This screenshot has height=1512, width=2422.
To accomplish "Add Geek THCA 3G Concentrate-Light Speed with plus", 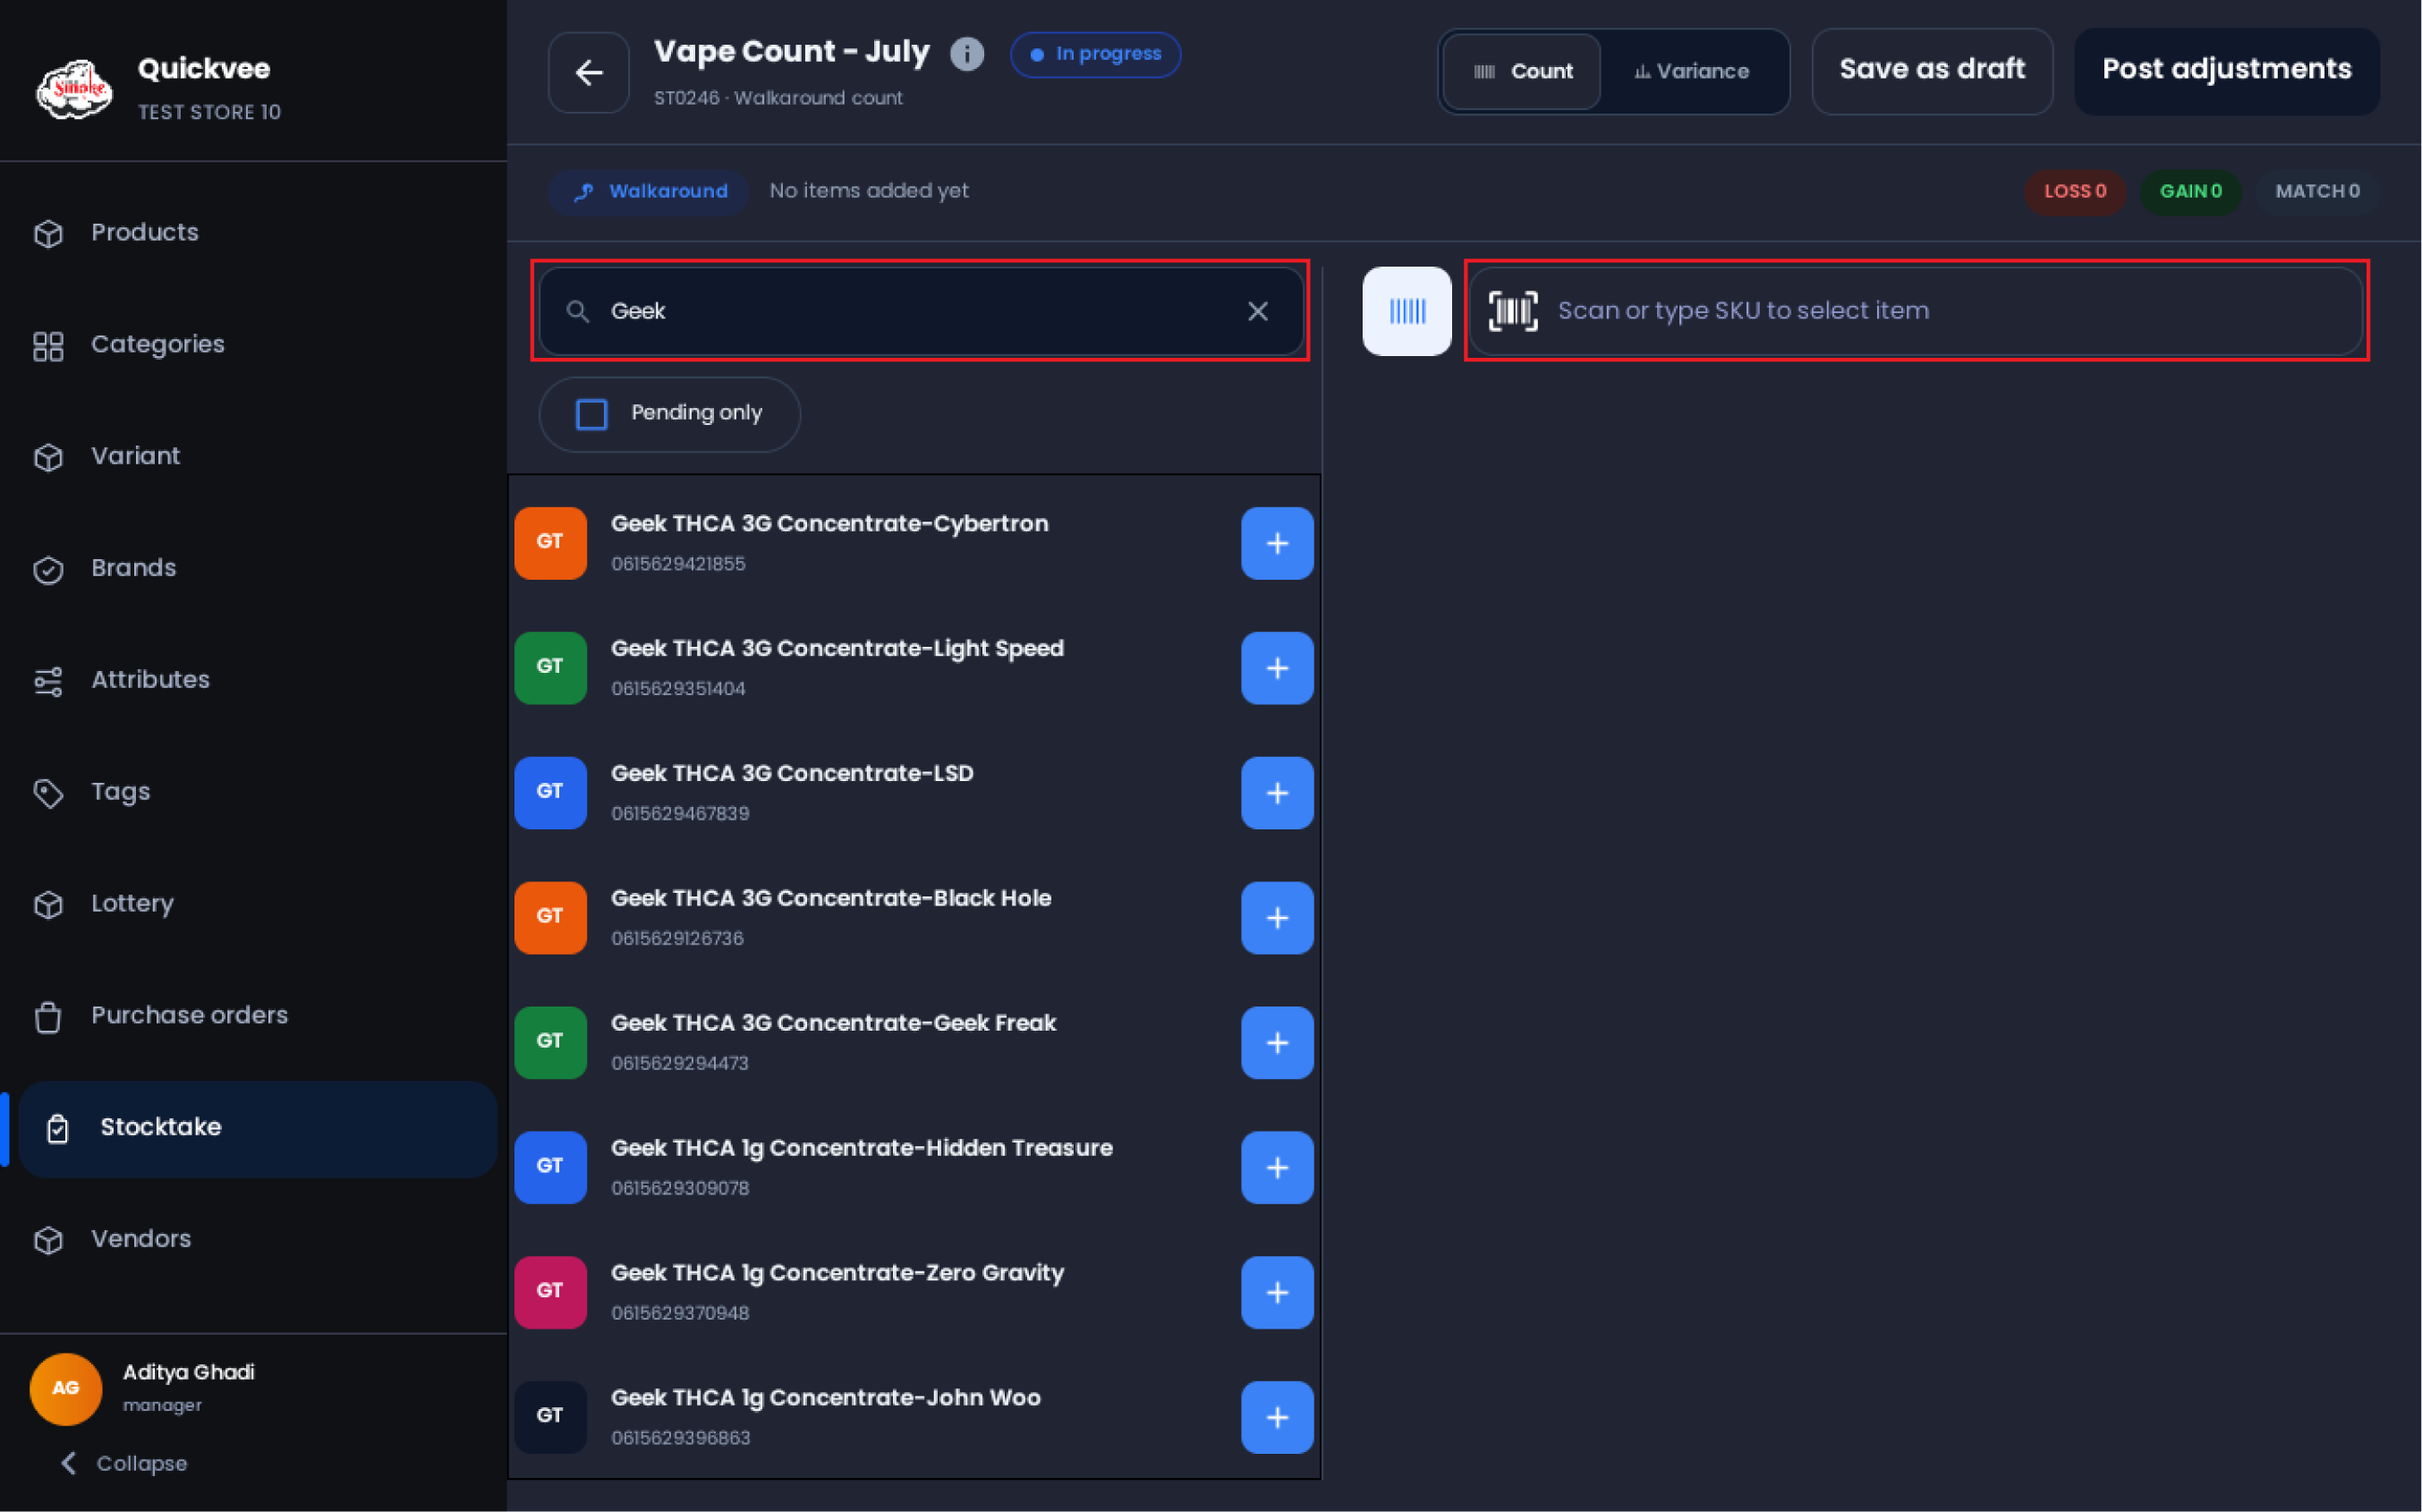I will tap(1277, 668).
